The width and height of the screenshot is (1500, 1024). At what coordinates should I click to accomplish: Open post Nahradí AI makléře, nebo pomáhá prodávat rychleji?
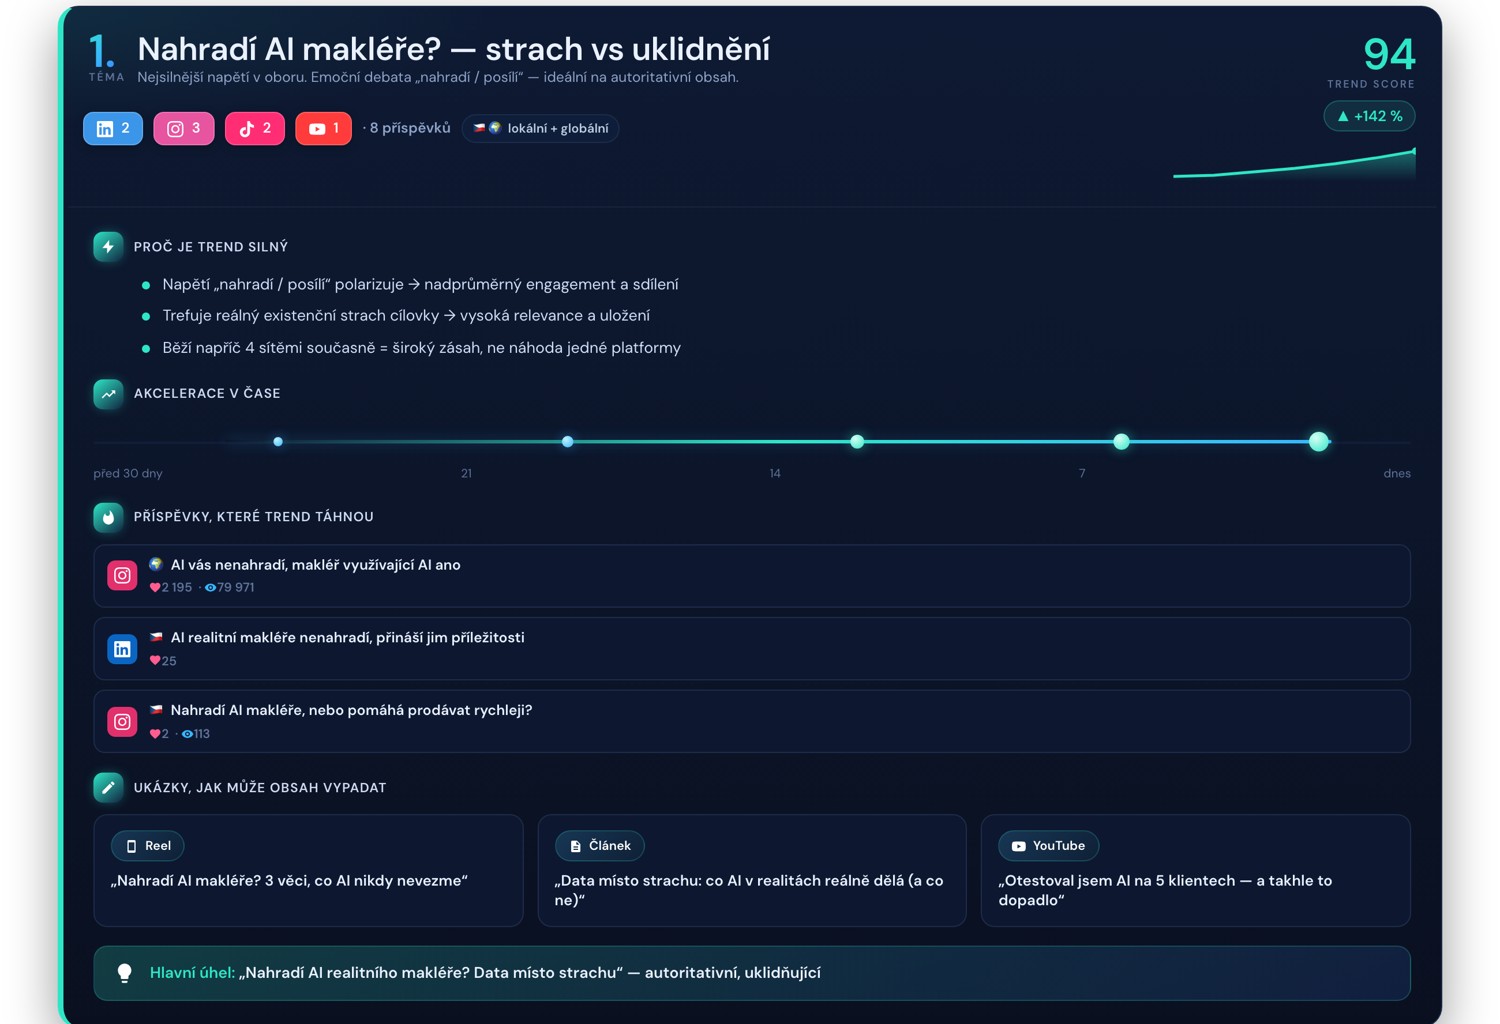pos(752,721)
